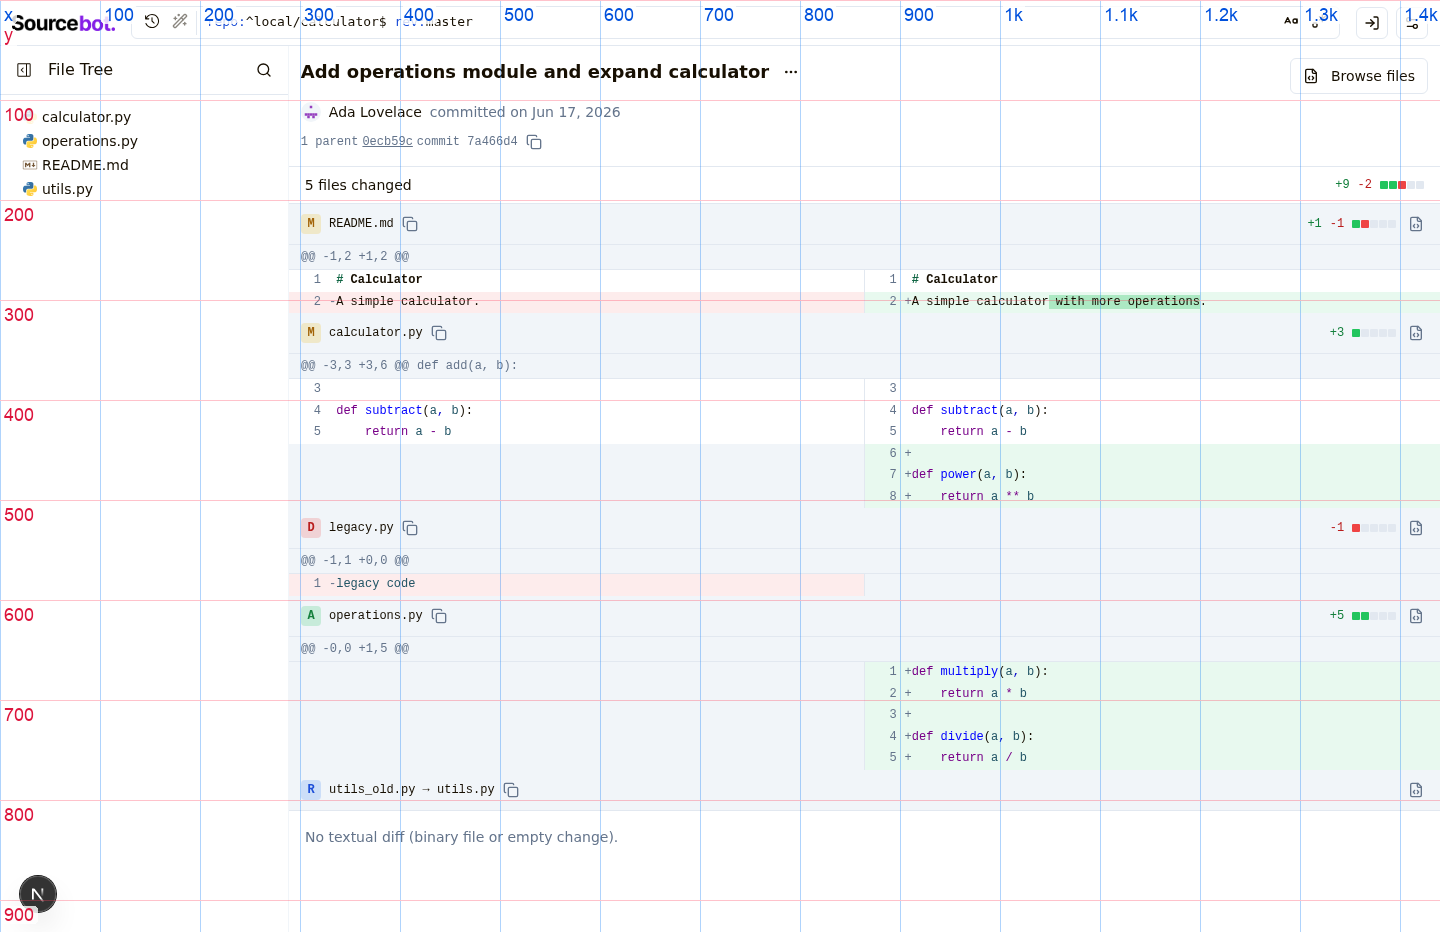Image resolution: width=1440 pixels, height=932 pixels.
Task: Collapse the operations.py diff section
Action: 864,616
